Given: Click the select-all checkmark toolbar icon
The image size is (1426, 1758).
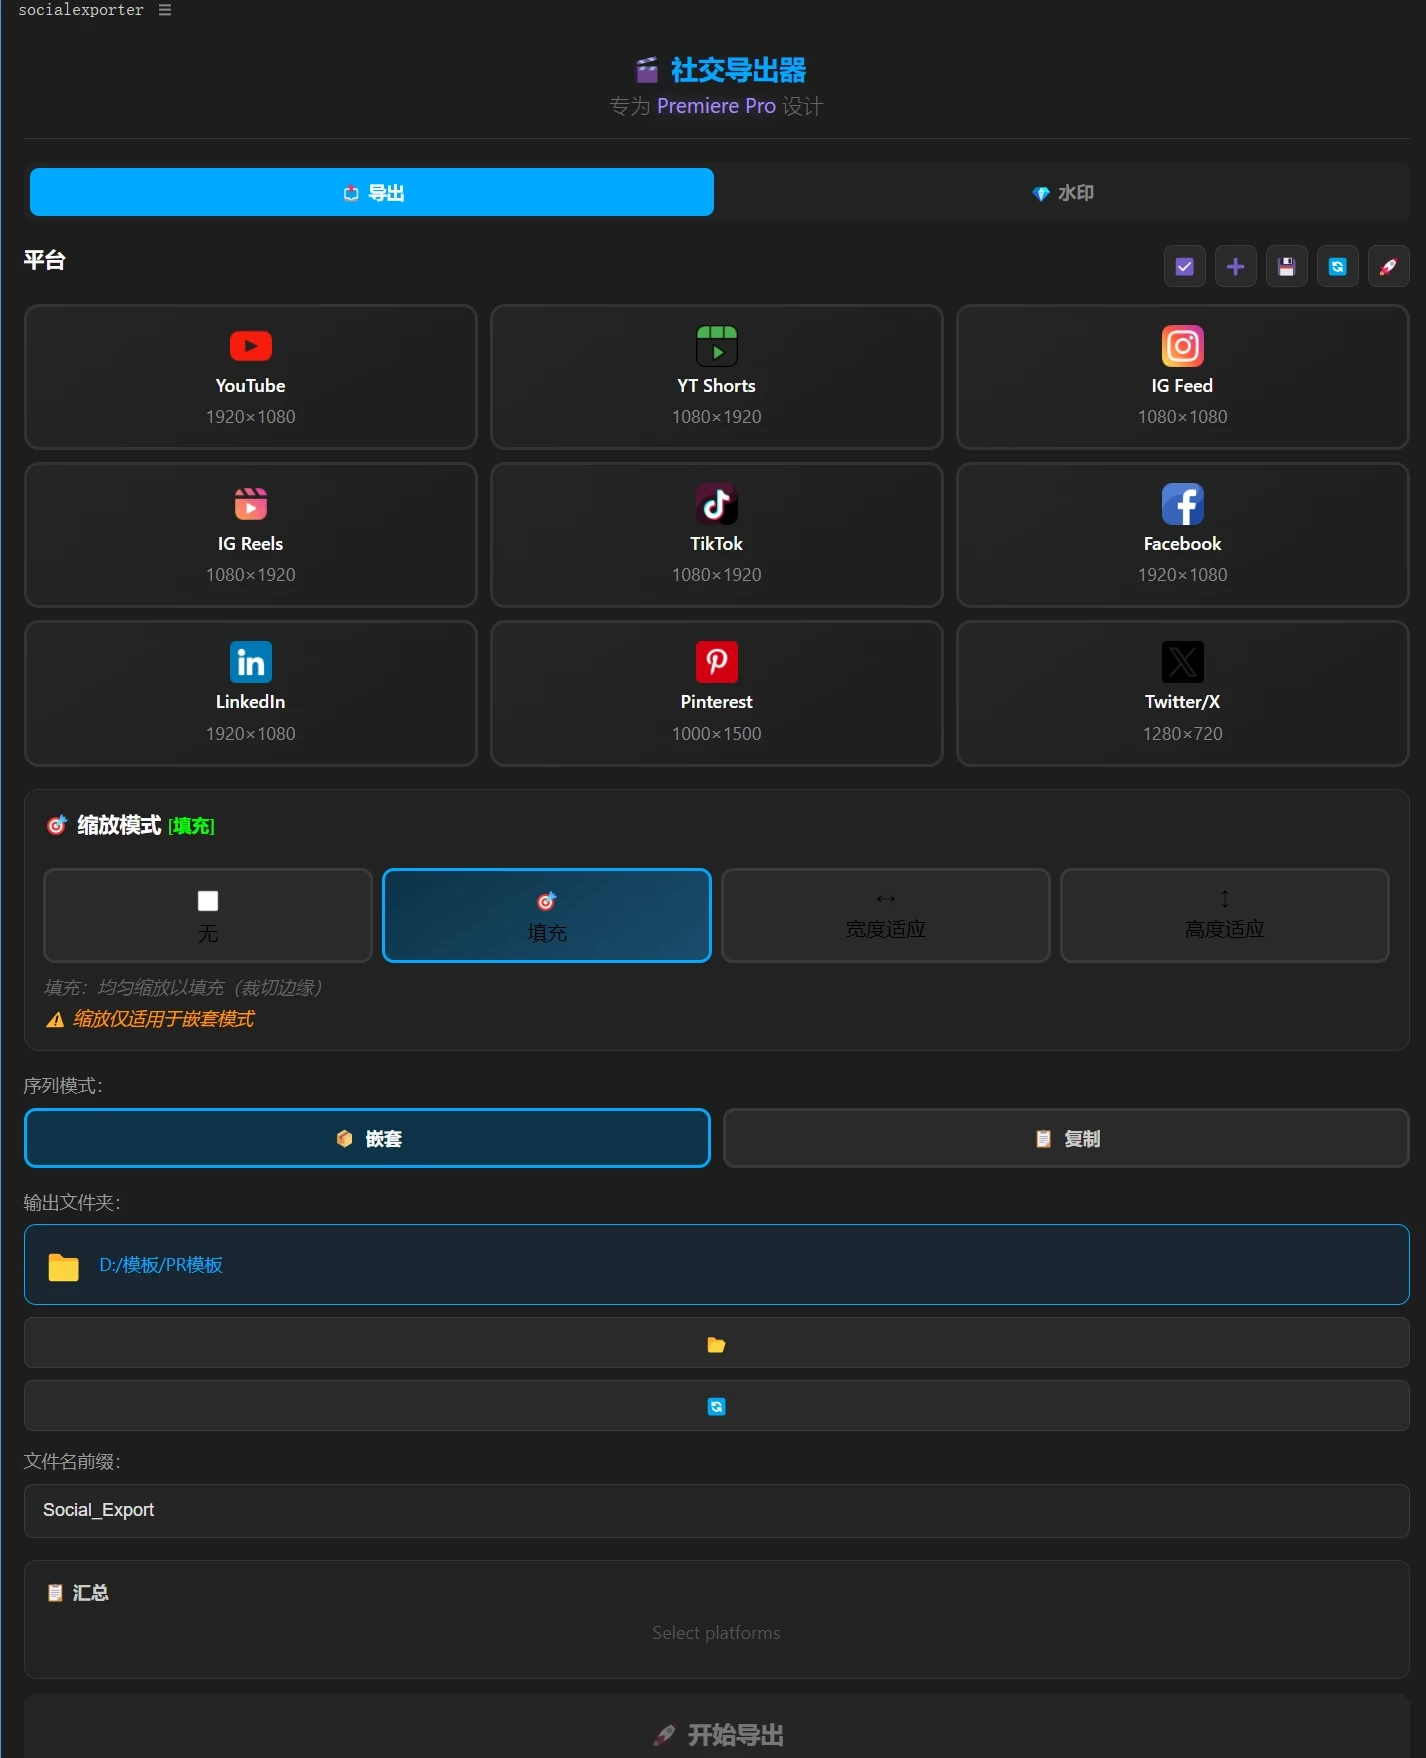Looking at the screenshot, I should tap(1185, 266).
